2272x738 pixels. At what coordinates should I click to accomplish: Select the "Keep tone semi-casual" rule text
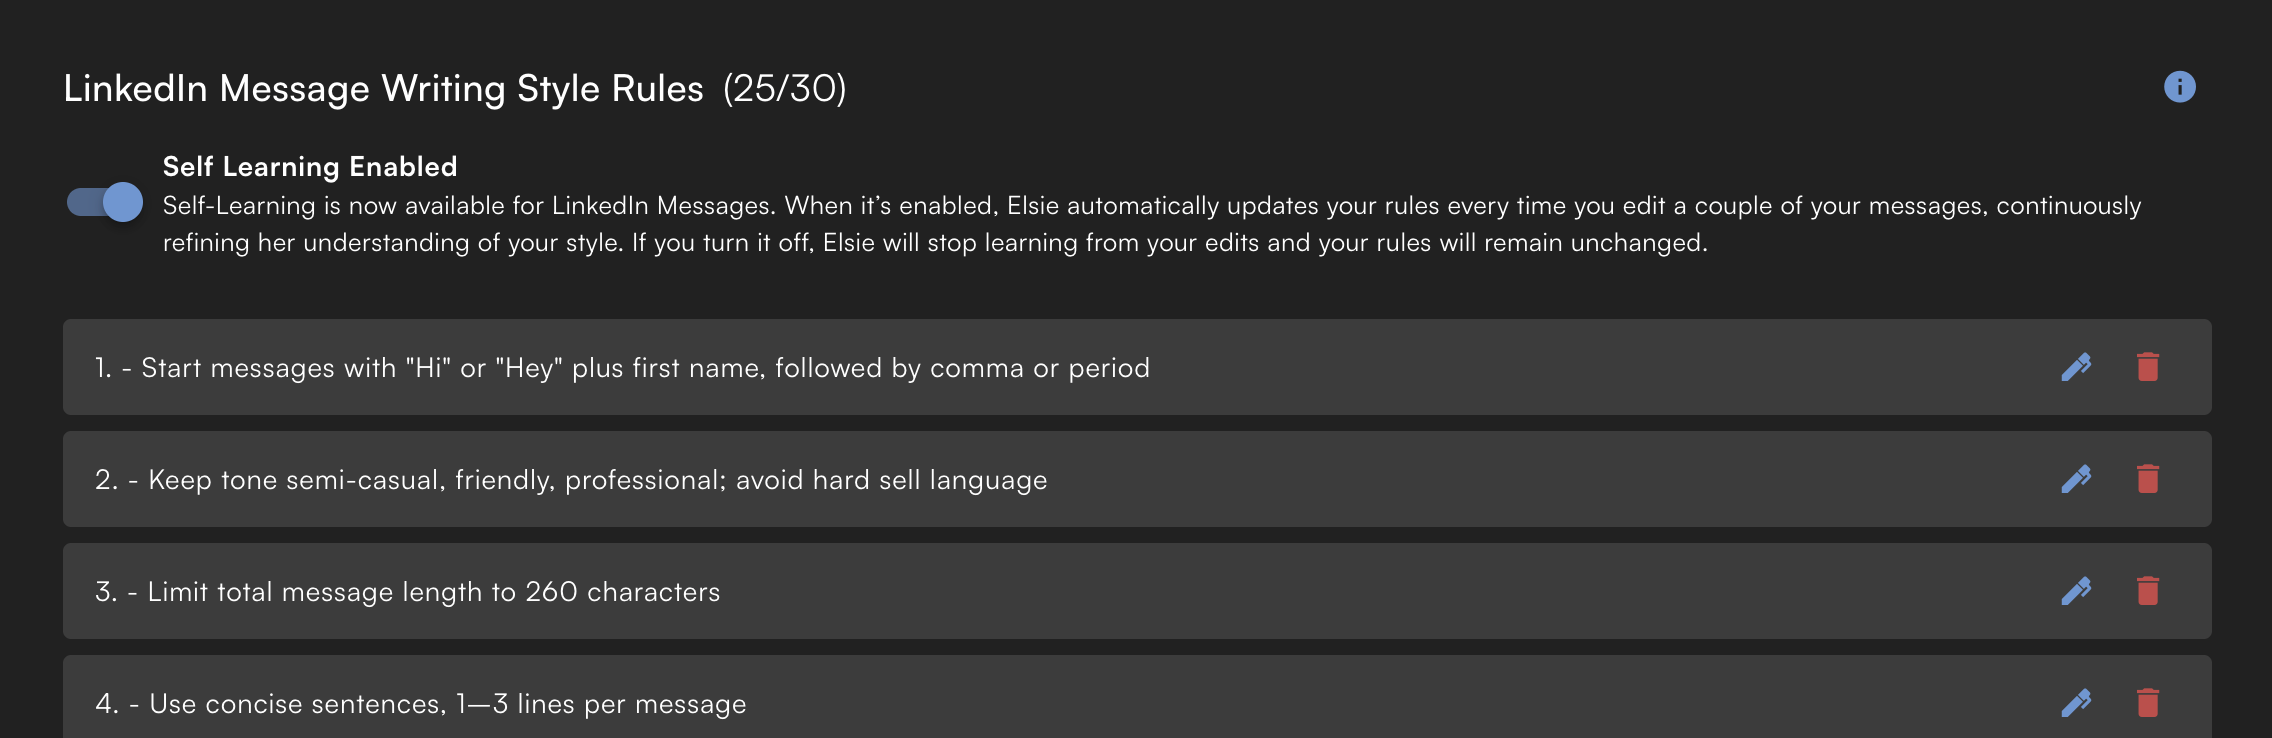click(597, 480)
